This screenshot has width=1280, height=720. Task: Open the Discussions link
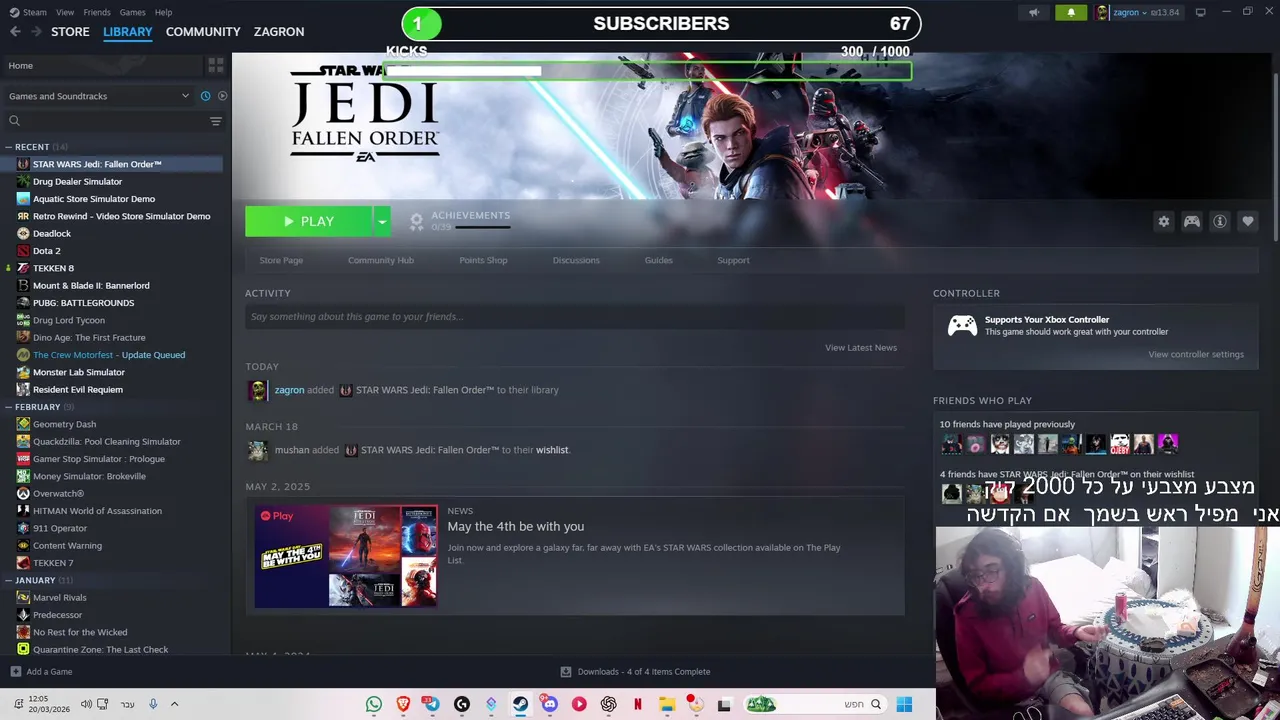(x=576, y=261)
